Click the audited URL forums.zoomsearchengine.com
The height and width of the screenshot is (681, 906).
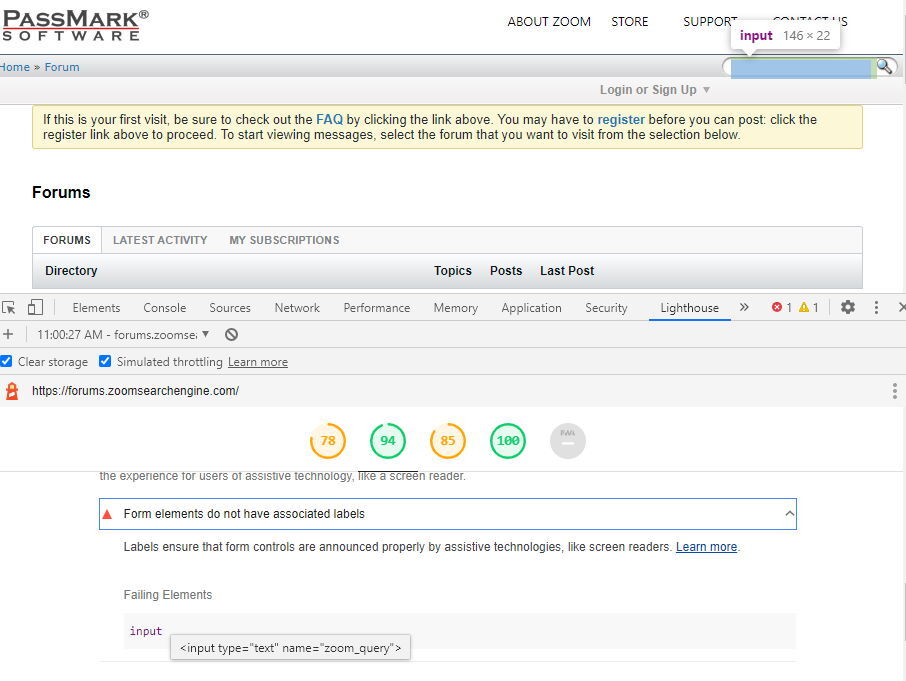click(x=135, y=391)
